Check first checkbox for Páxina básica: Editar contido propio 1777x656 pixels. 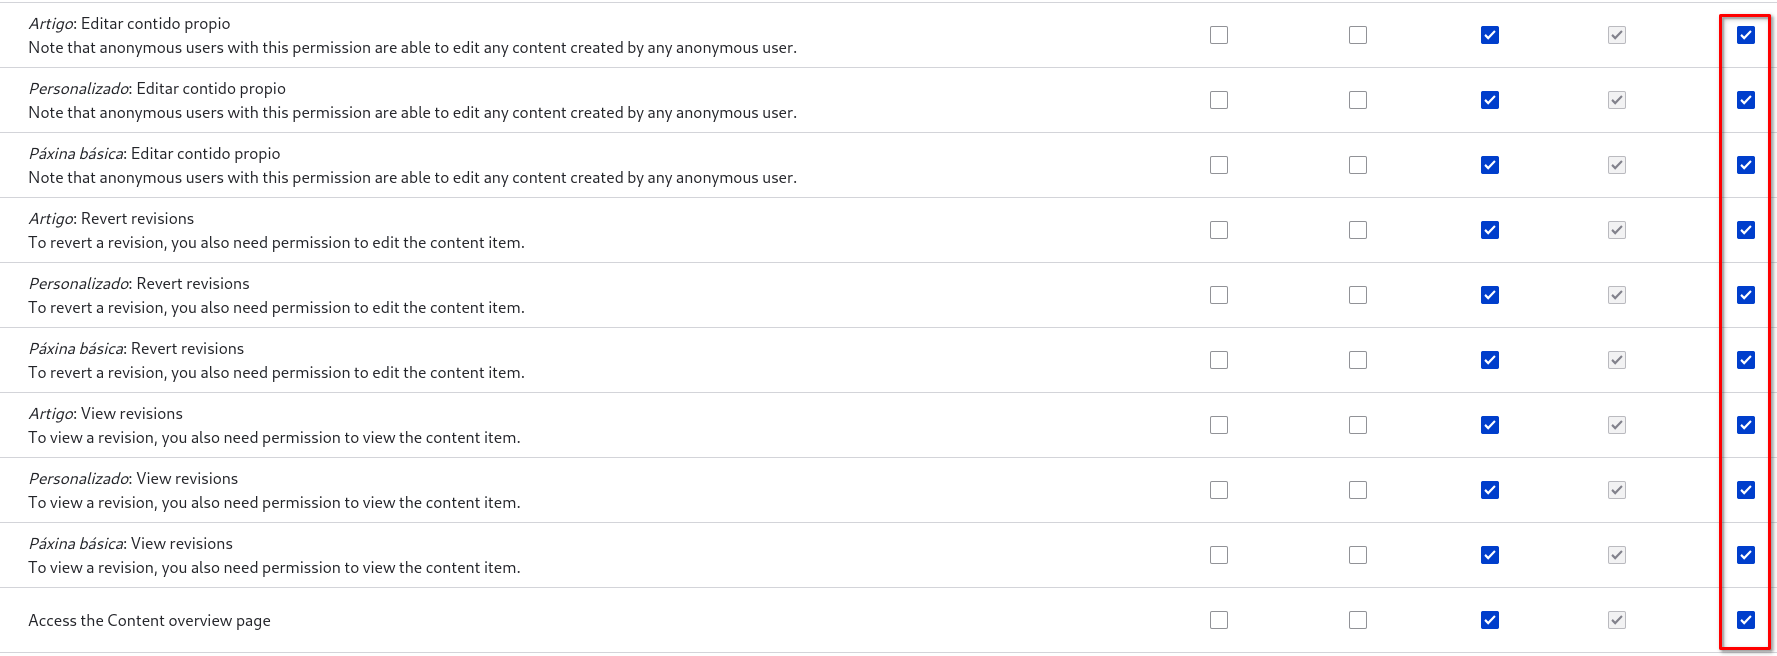[x=1219, y=165]
